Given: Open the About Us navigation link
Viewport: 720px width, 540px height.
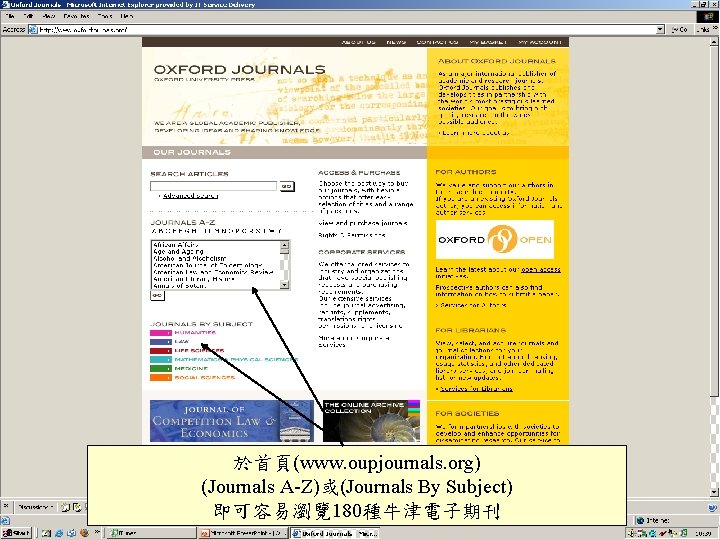Looking at the screenshot, I should [x=358, y=42].
